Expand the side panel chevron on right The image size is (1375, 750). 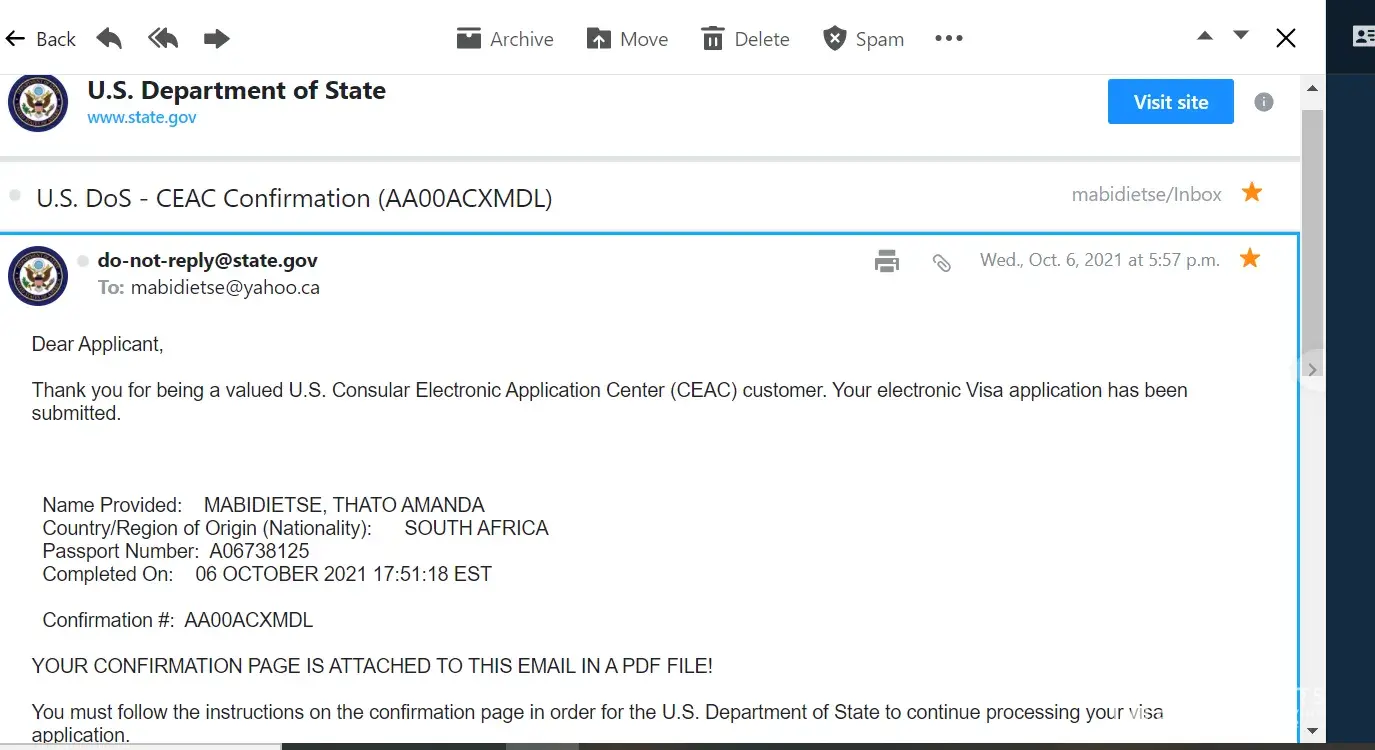click(x=1312, y=370)
